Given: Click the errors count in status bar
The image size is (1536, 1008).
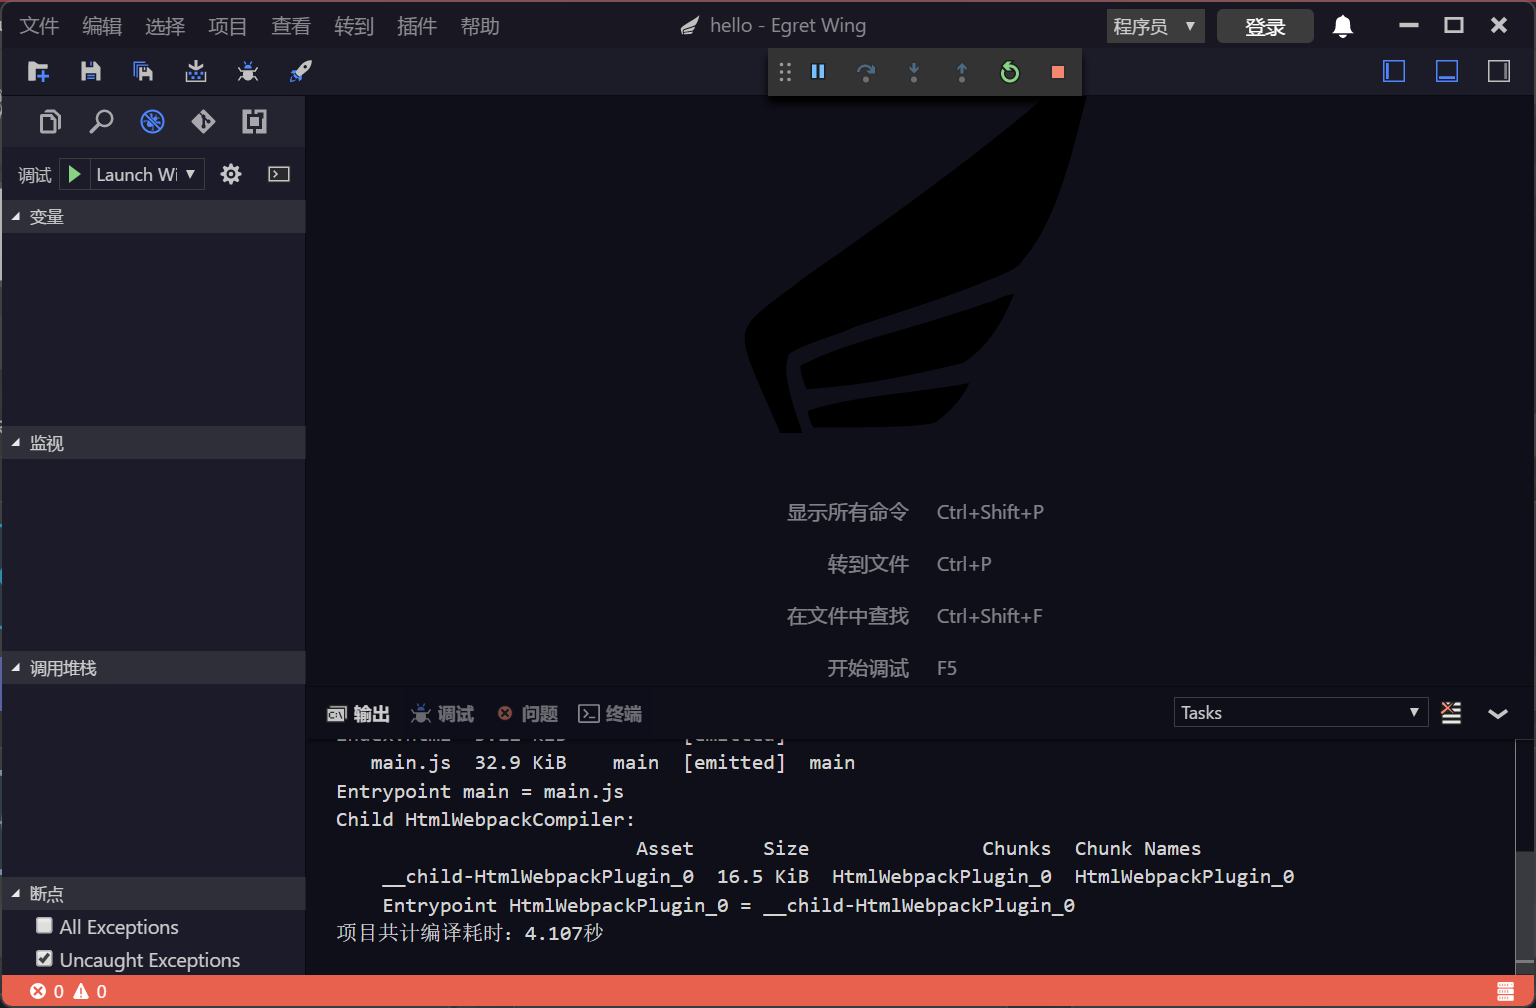Looking at the screenshot, I should tap(47, 991).
